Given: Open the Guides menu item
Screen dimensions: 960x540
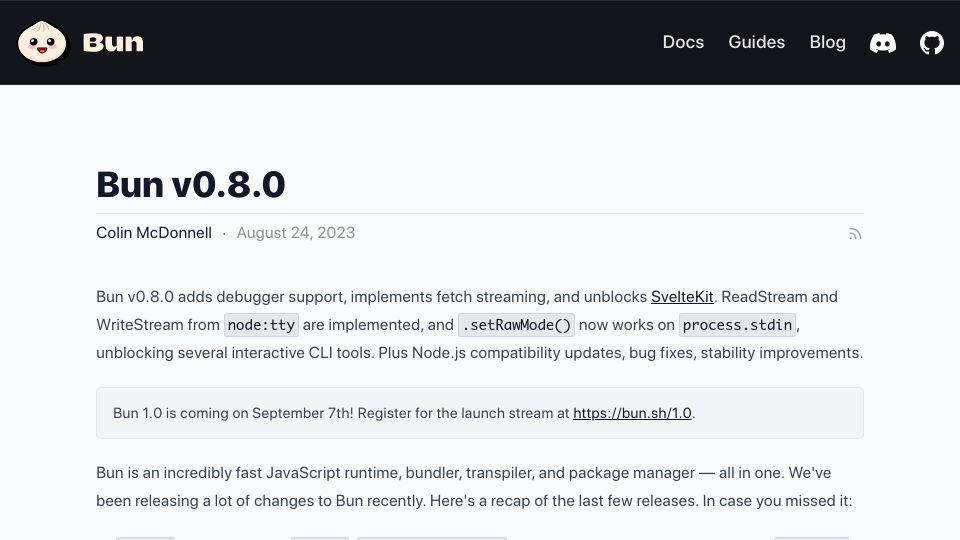Looking at the screenshot, I should tap(757, 42).
